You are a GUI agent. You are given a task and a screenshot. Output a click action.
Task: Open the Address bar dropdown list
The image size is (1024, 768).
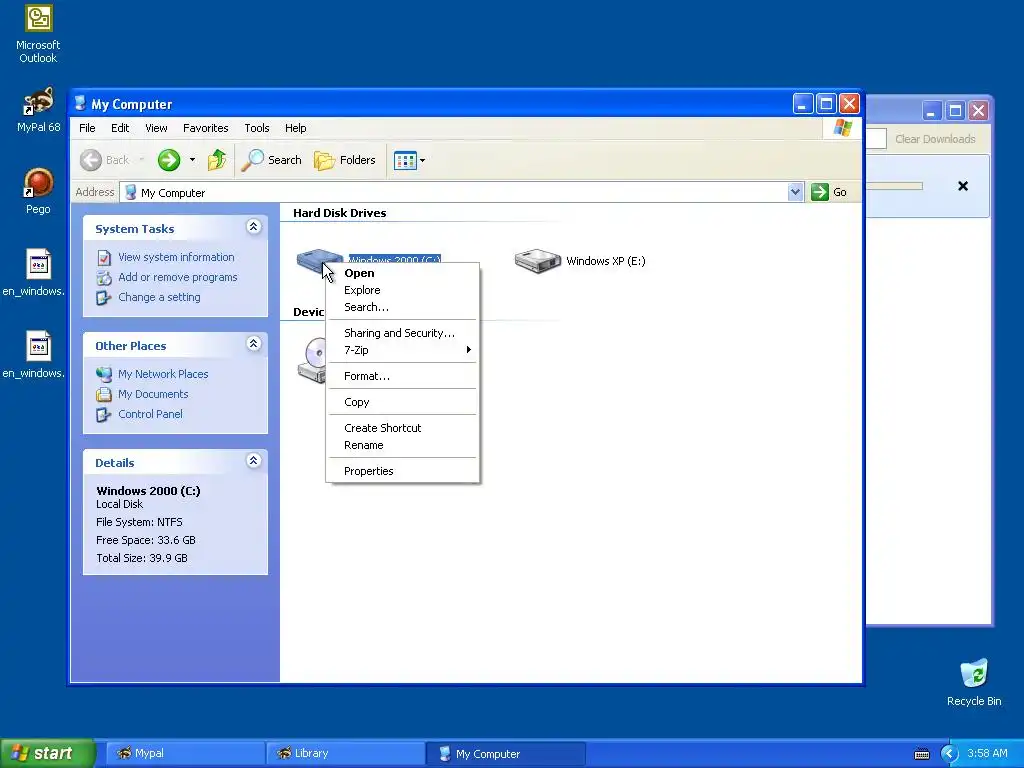(x=795, y=192)
